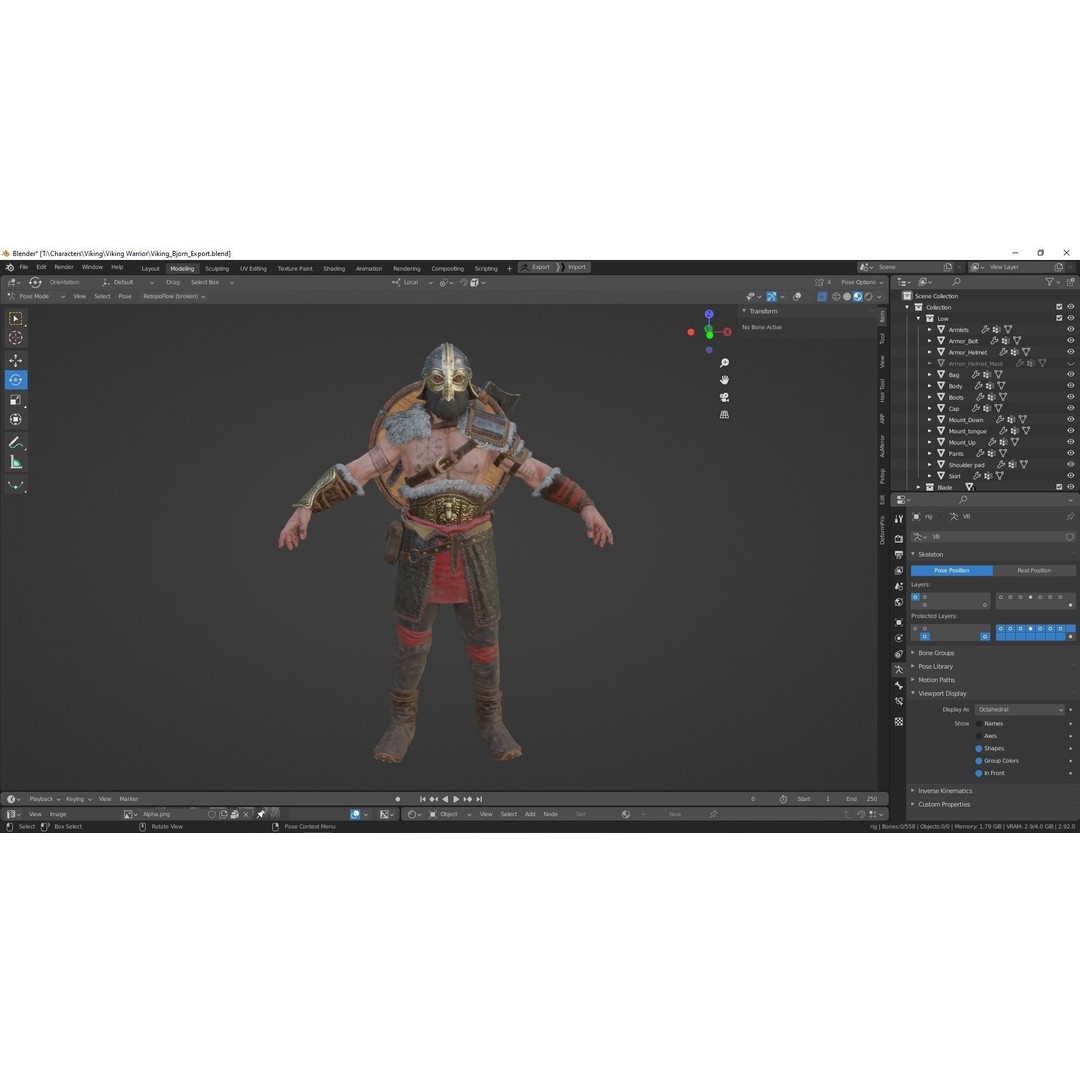
Task: Open the Render menu
Action: 63,267
